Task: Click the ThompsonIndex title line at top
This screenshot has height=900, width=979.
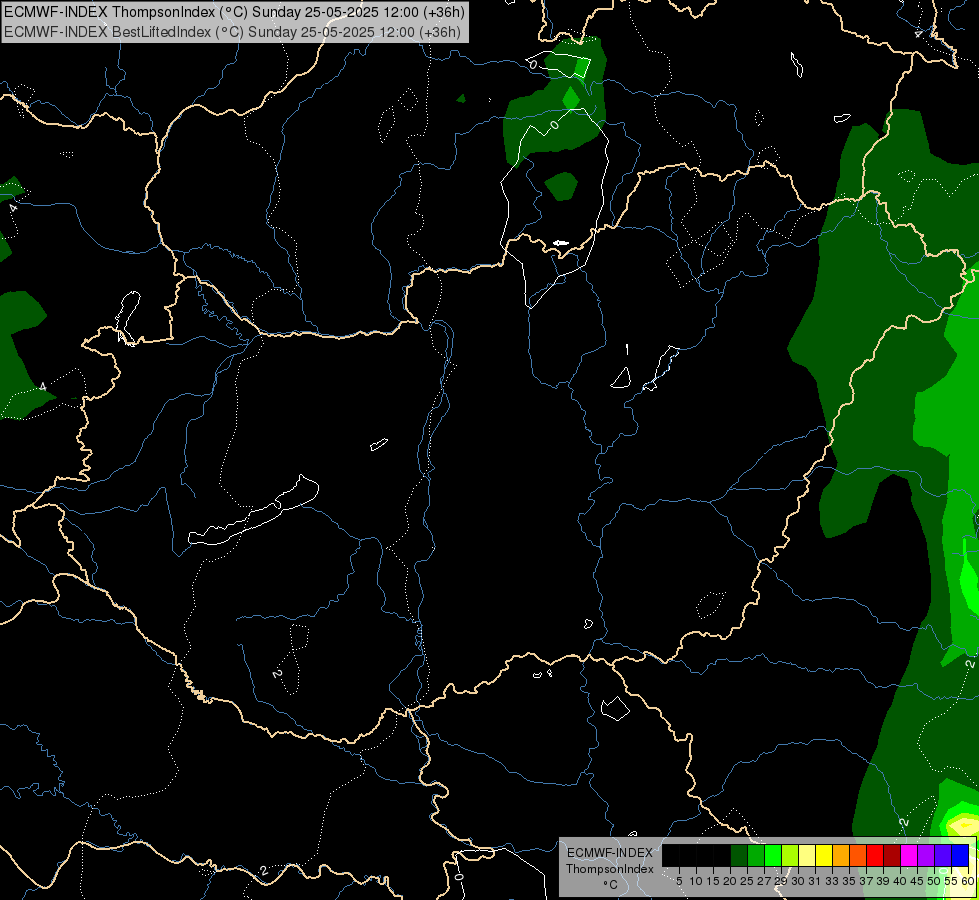Action: tap(235, 12)
